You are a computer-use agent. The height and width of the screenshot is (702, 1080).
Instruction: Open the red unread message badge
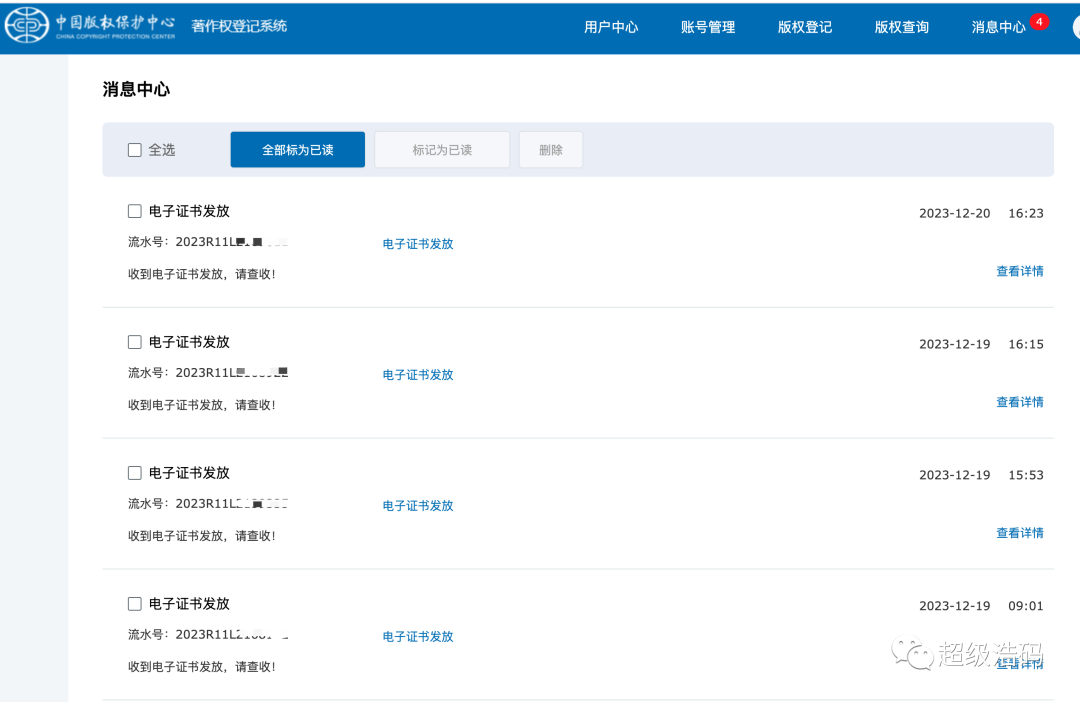tap(1039, 21)
